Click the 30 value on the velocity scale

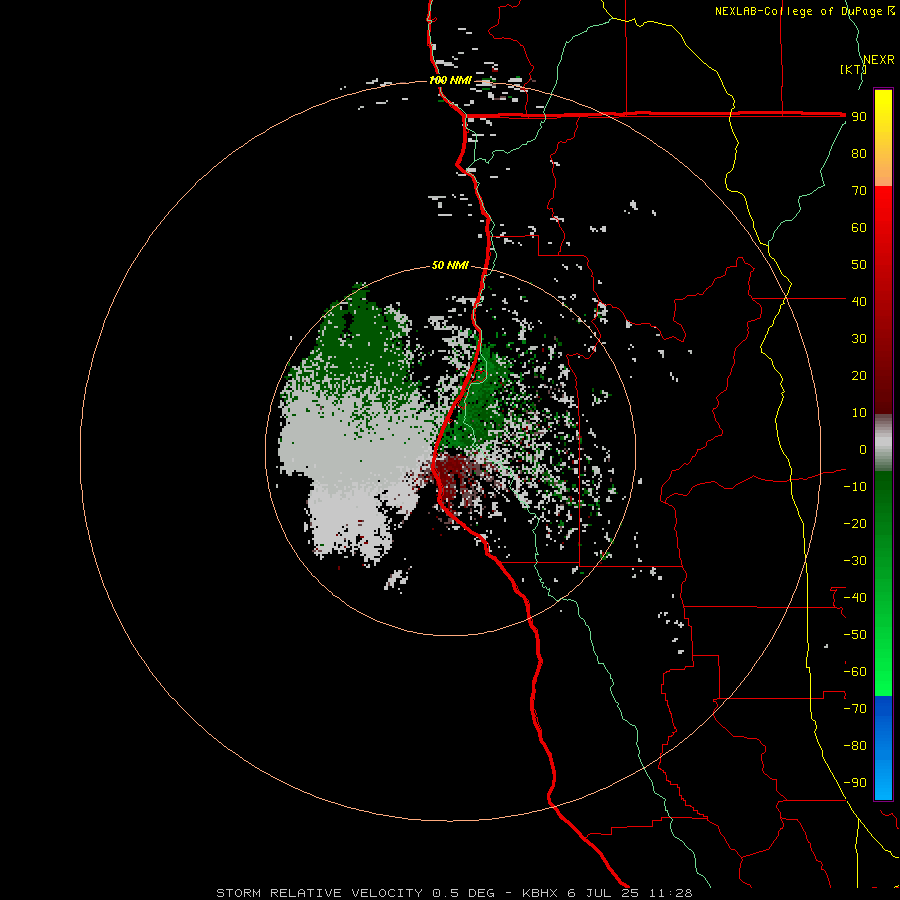tap(859, 339)
